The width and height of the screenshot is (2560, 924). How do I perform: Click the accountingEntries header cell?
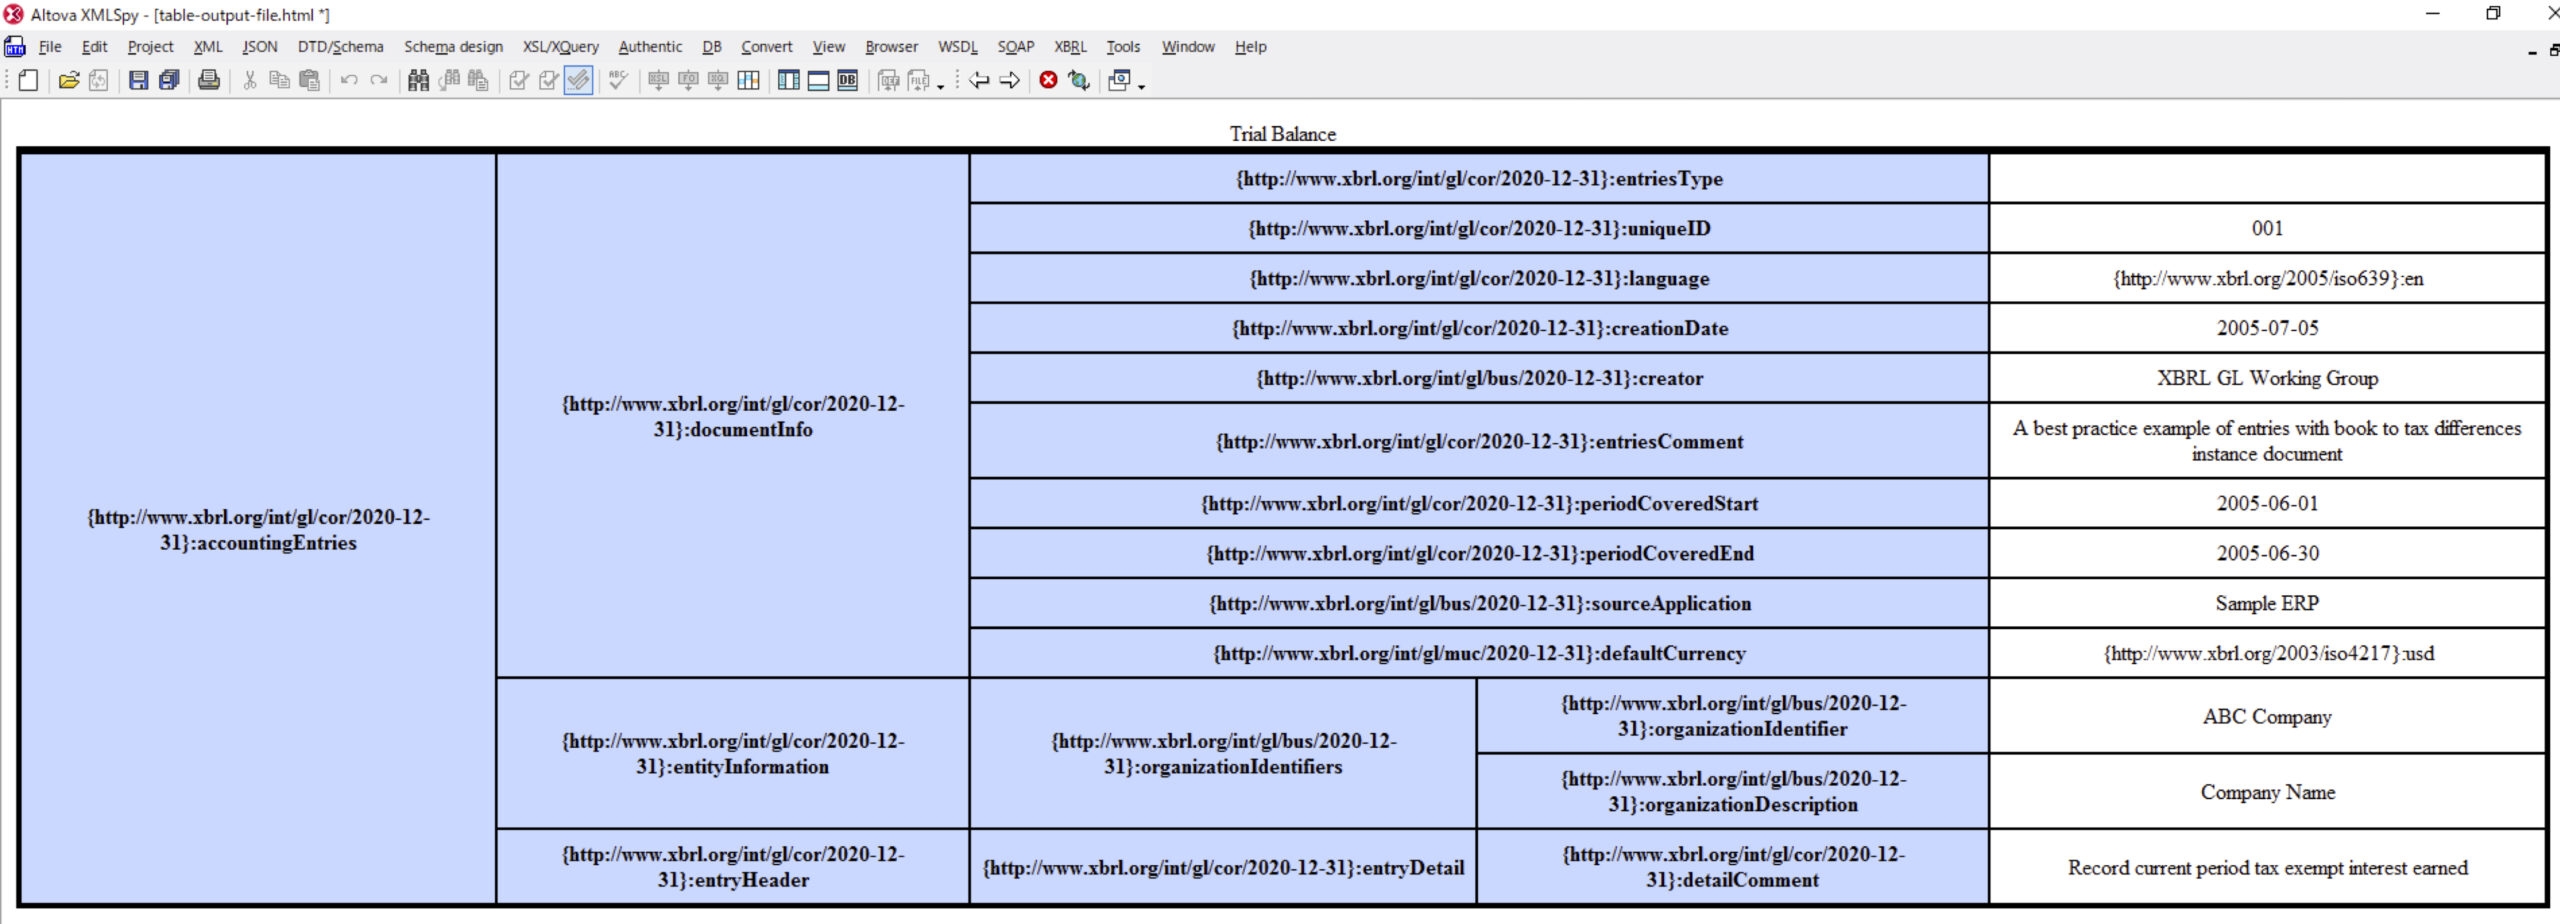258,529
